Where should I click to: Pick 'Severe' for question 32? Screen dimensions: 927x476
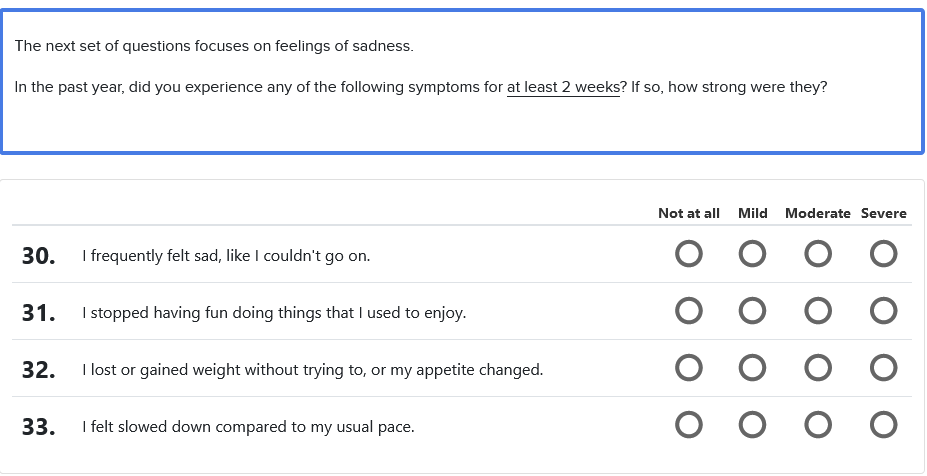(883, 369)
